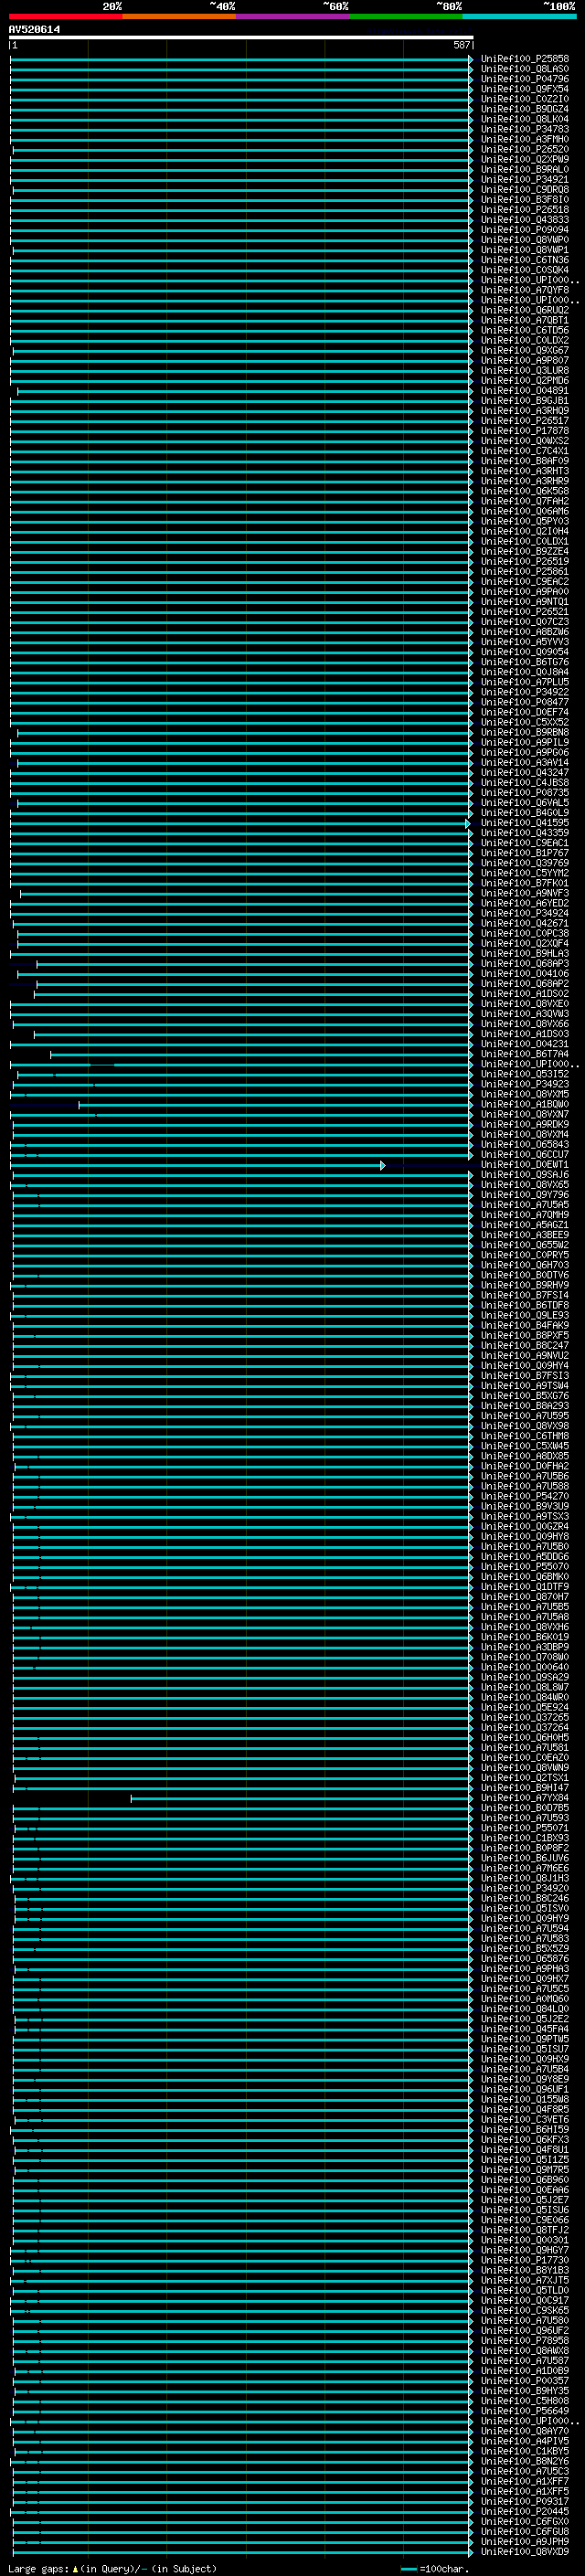
Task: Select label UniRef100_Q9XG67
Action: click(x=525, y=350)
